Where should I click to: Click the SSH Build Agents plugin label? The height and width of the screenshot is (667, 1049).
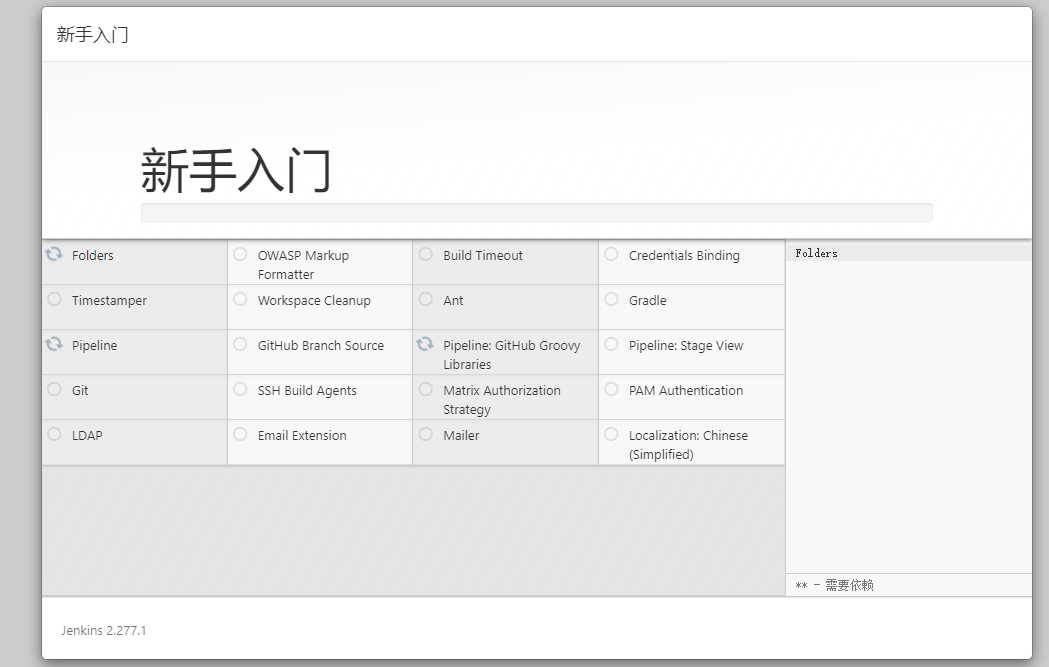point(307,391)
